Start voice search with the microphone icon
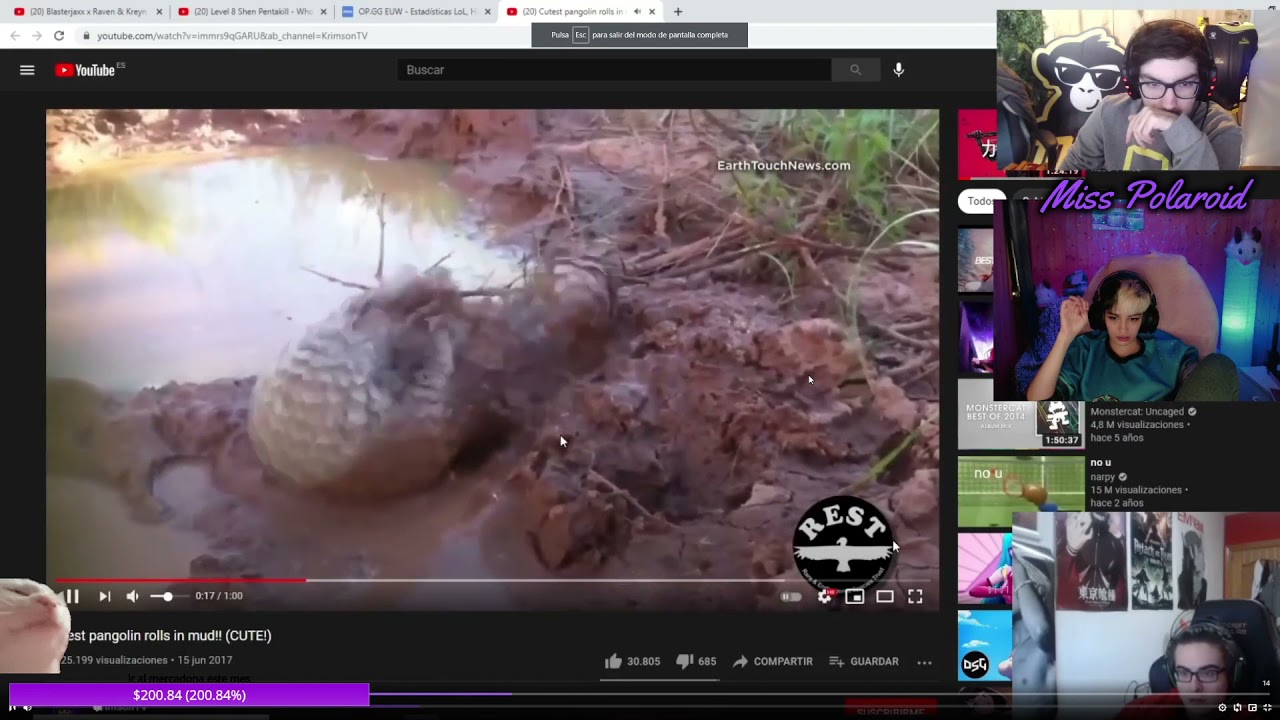The image size is (1280, 720). click(x=898, y=70)
